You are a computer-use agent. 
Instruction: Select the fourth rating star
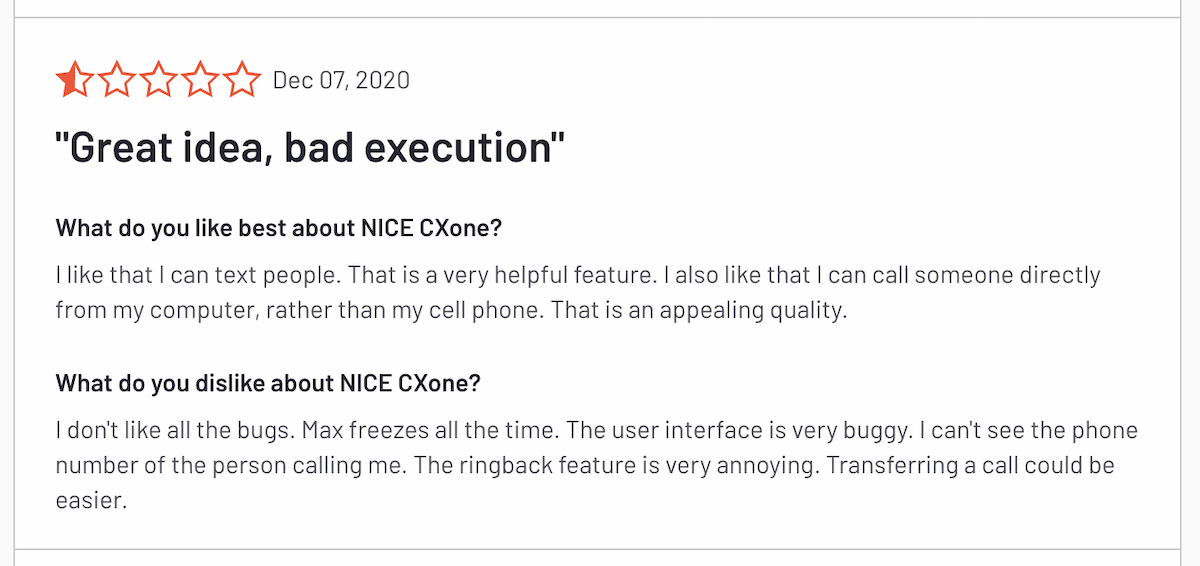pos(201,80)
